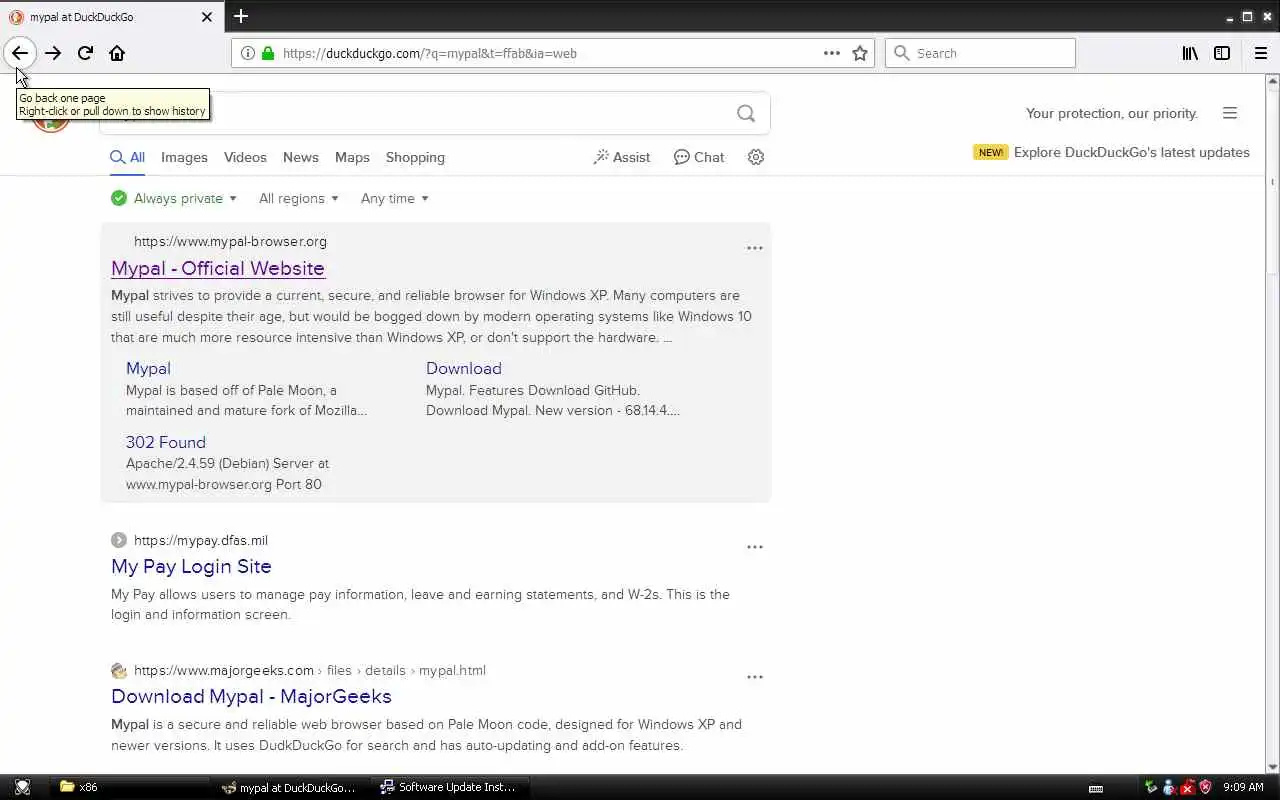1280x800 pixels.
Task: Switch to Maps results tab
Action: click(352, 157)
